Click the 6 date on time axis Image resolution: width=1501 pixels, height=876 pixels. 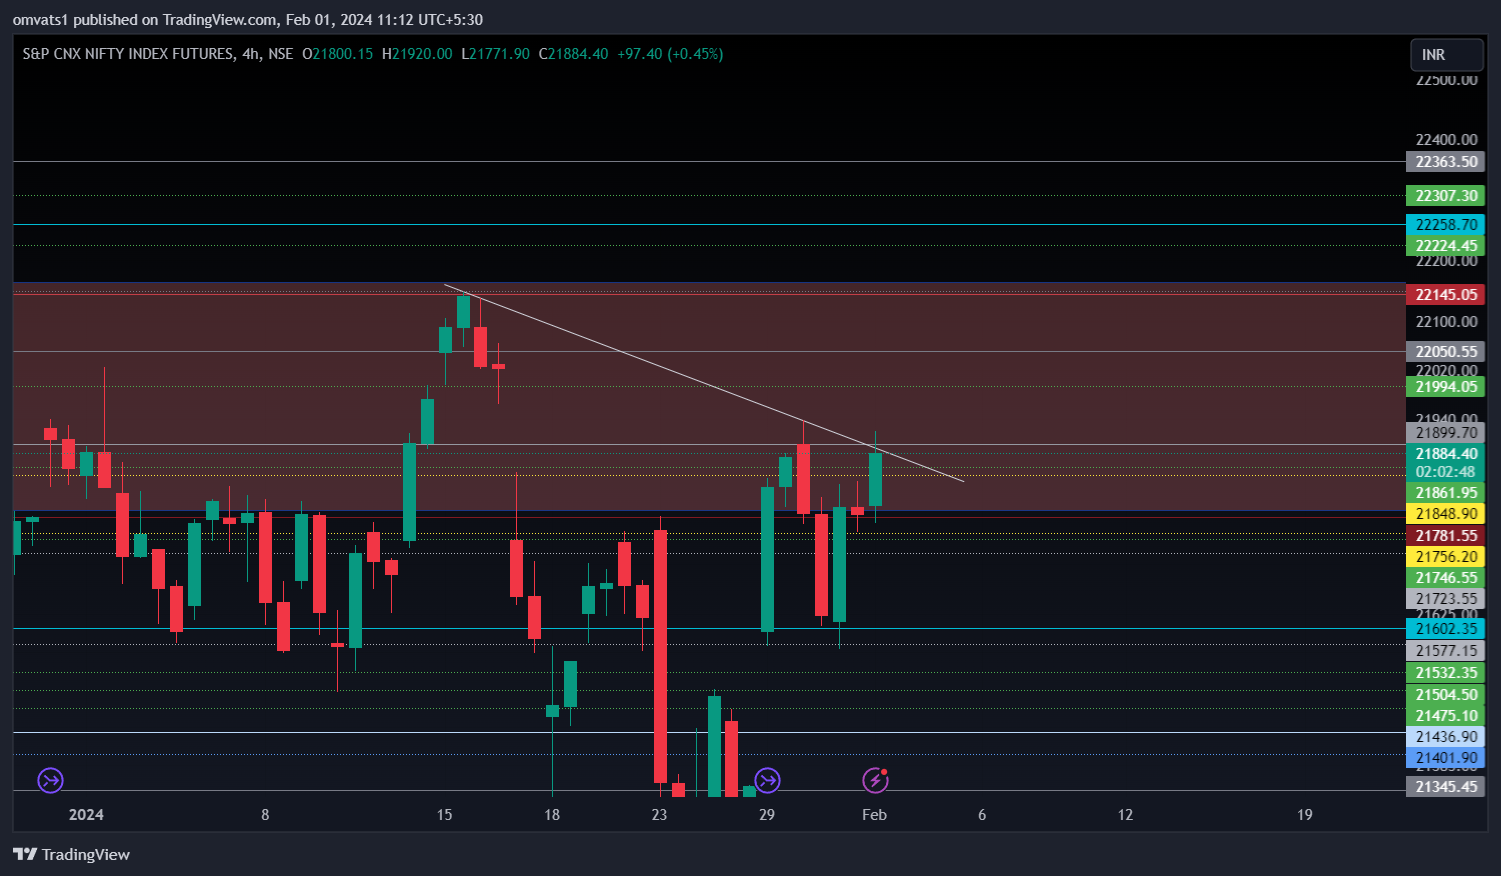[982, 815]
